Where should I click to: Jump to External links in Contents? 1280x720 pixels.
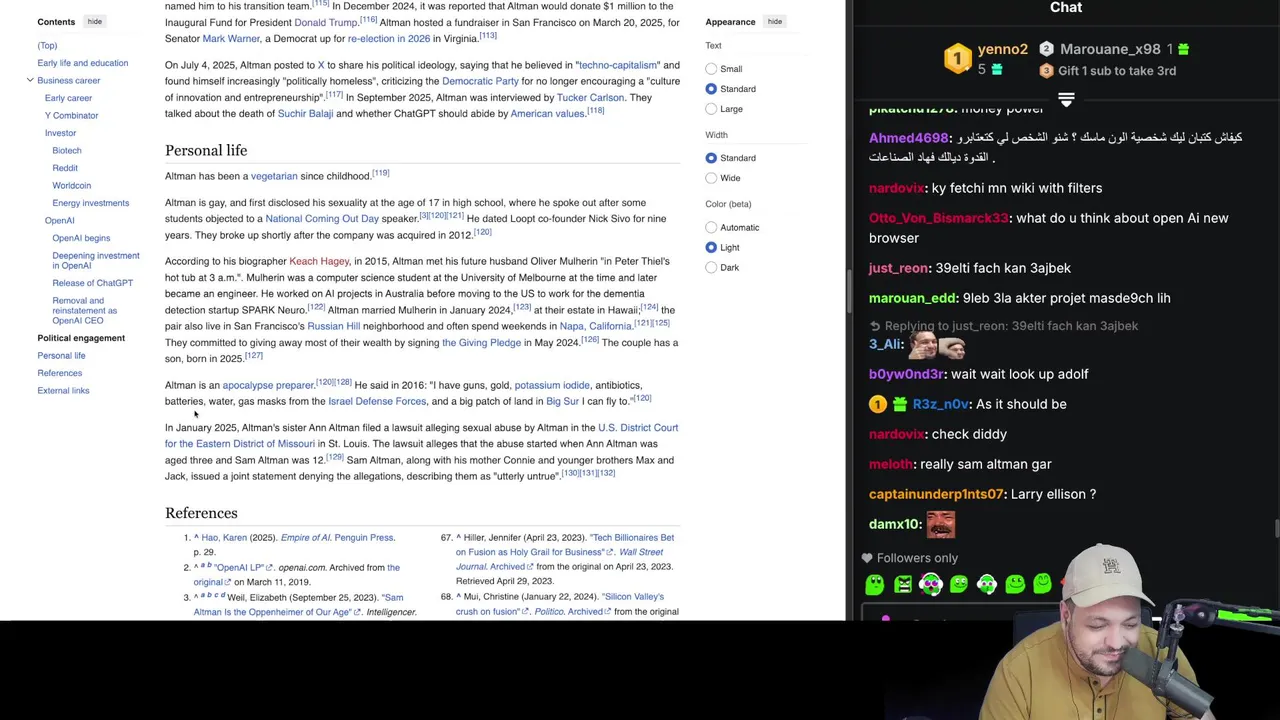[63, 390]
